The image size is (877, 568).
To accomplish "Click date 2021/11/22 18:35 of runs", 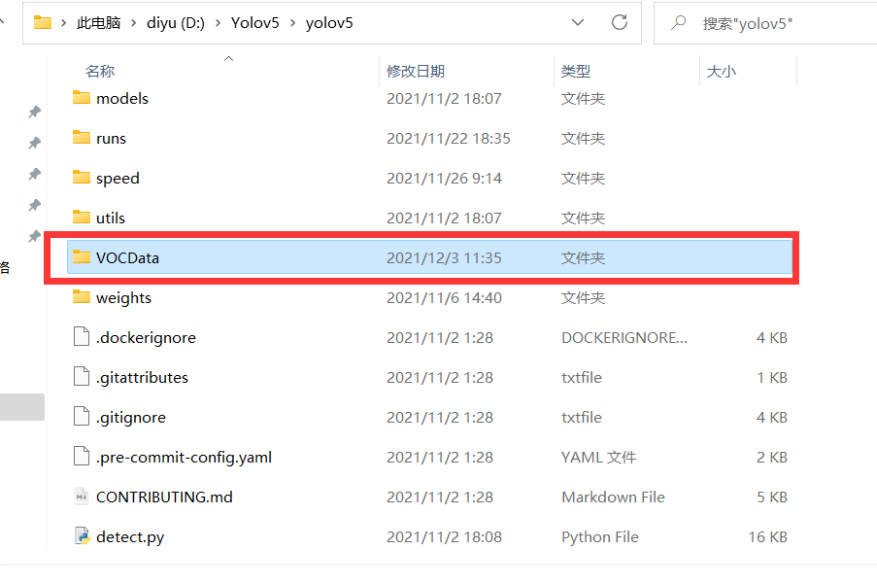I will (x=449, y=138).
